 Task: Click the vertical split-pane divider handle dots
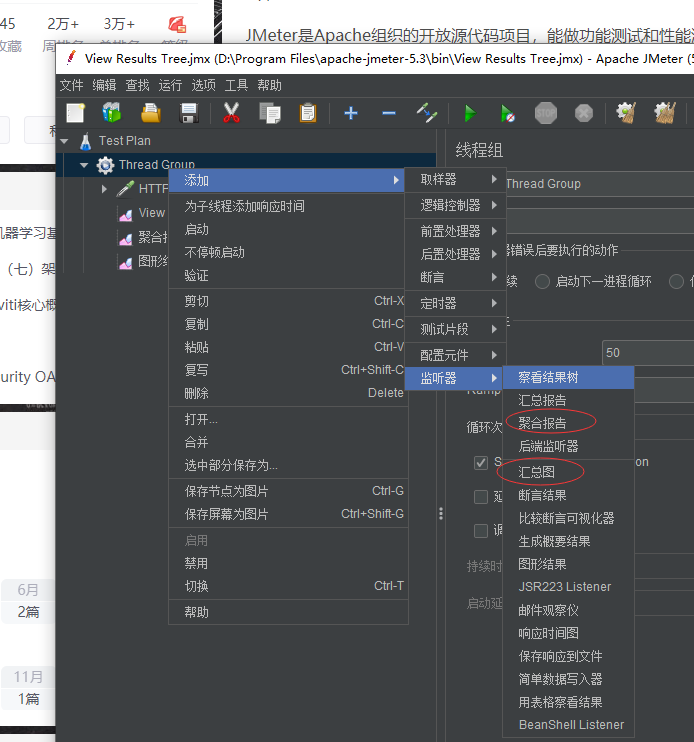click(x=441, y=514)
